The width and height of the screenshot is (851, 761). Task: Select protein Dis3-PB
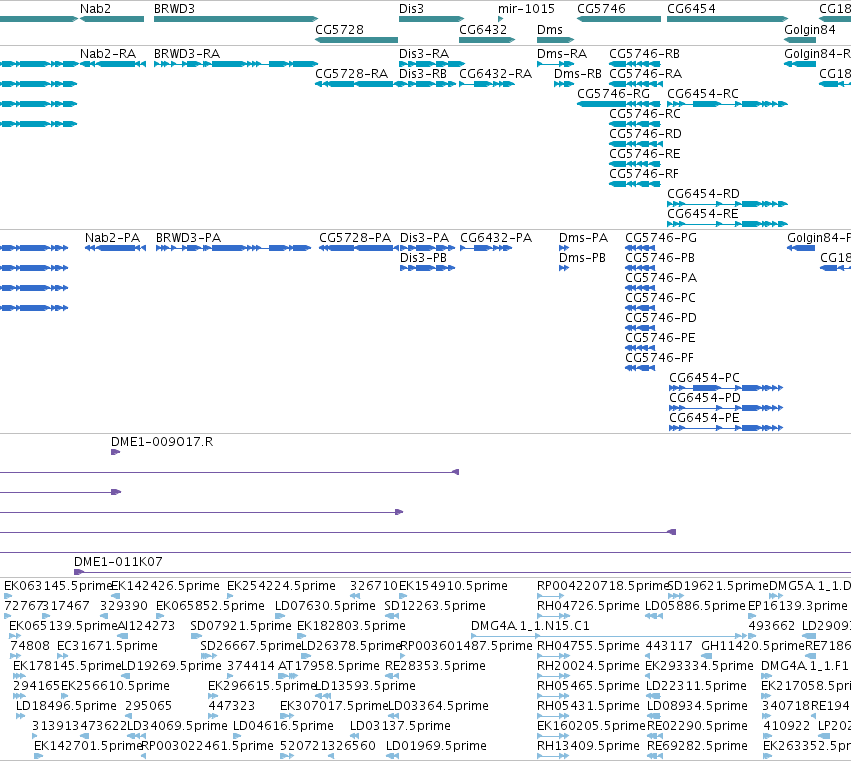[423, 258]
